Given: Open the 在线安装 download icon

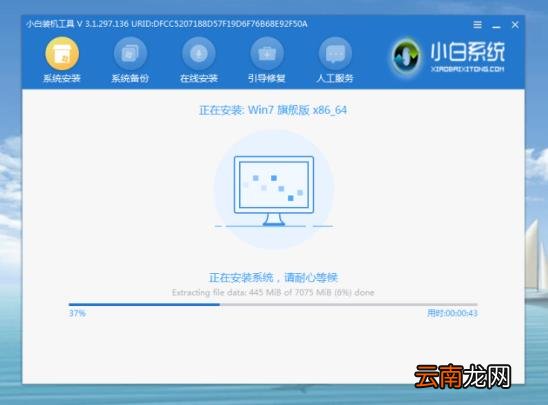Looking at the screenshot, I should click(199, 53).
